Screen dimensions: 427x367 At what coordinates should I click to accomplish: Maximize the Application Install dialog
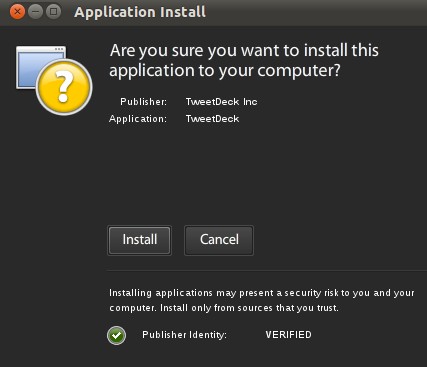53,12
